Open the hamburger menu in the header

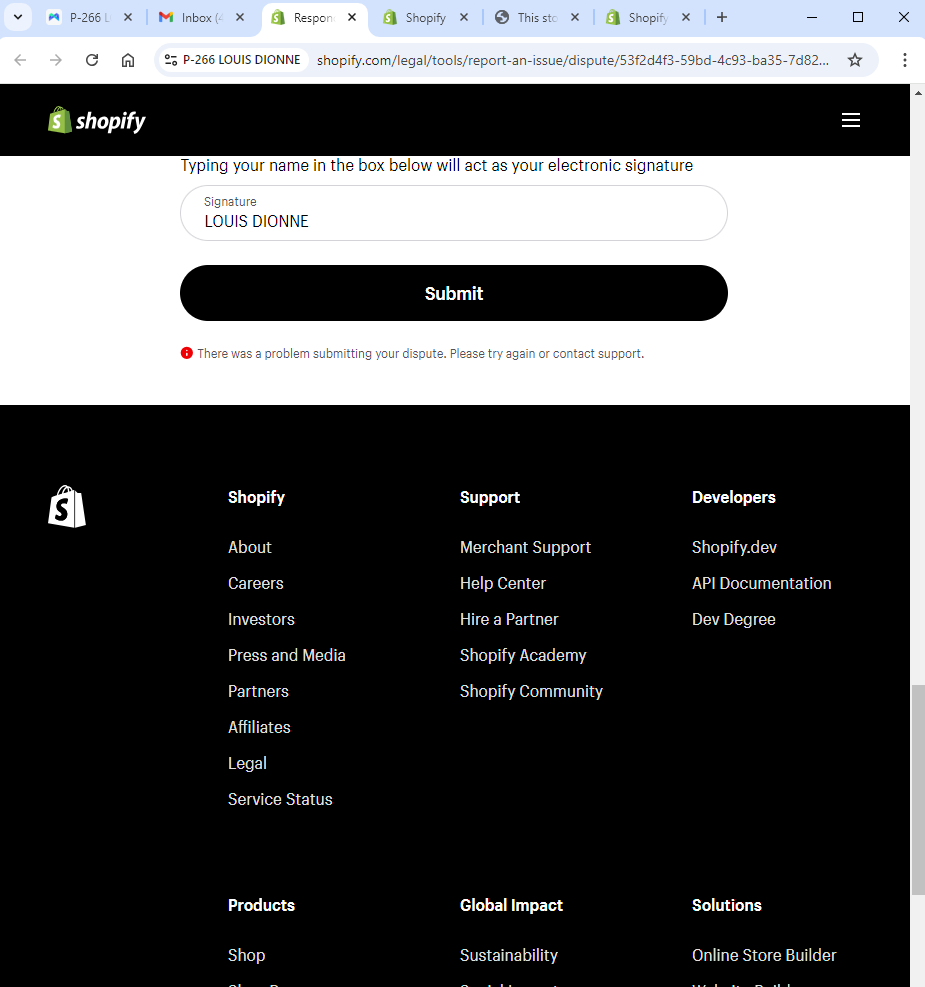tap(851, 120)
